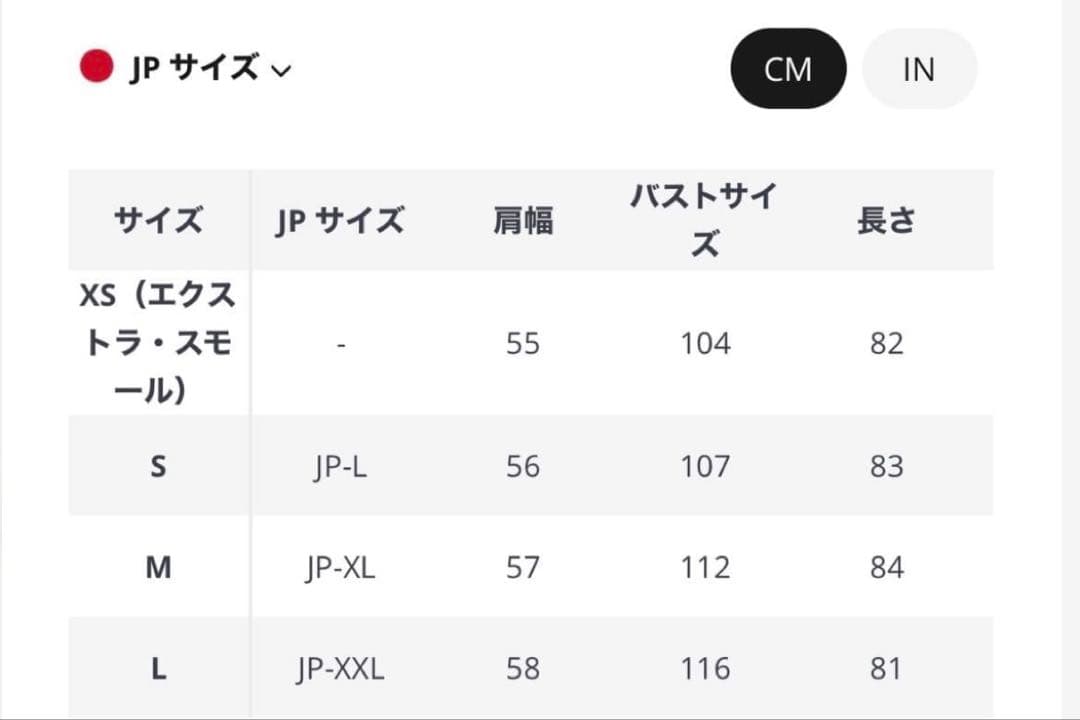Viewport: 1080px width, 720px height.
Task: Click the バストサイズ column heading
Action: coord(706,218)
